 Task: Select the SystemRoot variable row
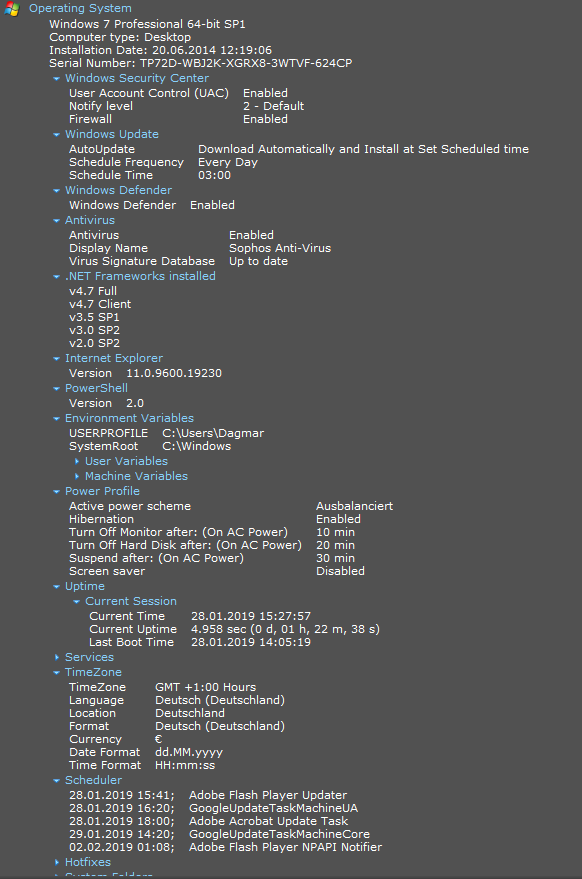[x=150, y=446]
